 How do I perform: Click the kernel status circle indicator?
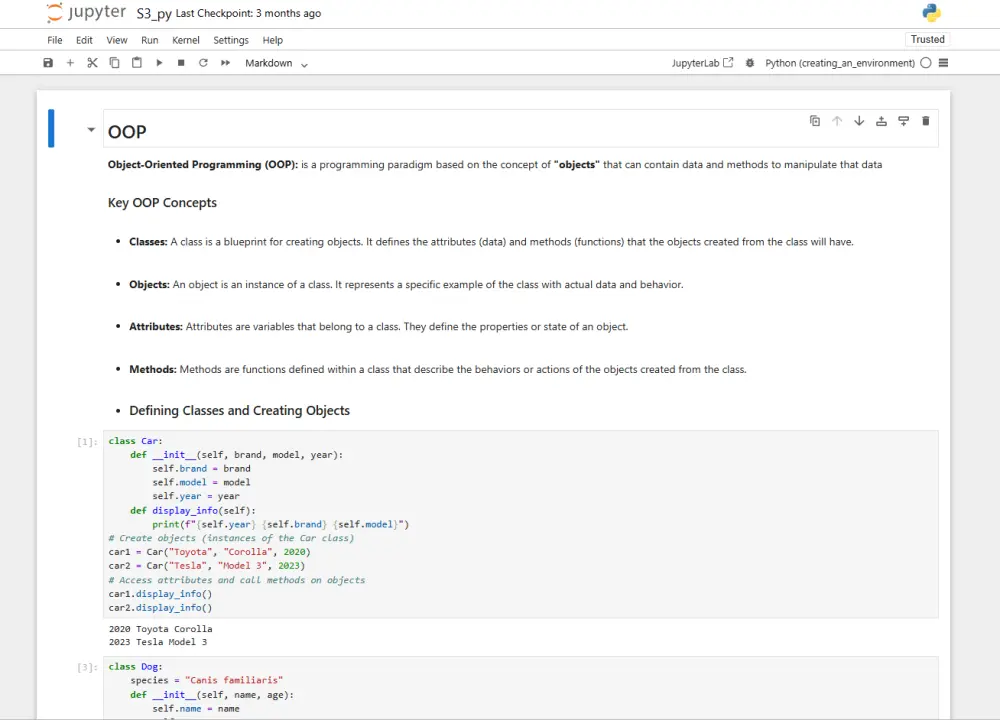click(x=926, y=62)
